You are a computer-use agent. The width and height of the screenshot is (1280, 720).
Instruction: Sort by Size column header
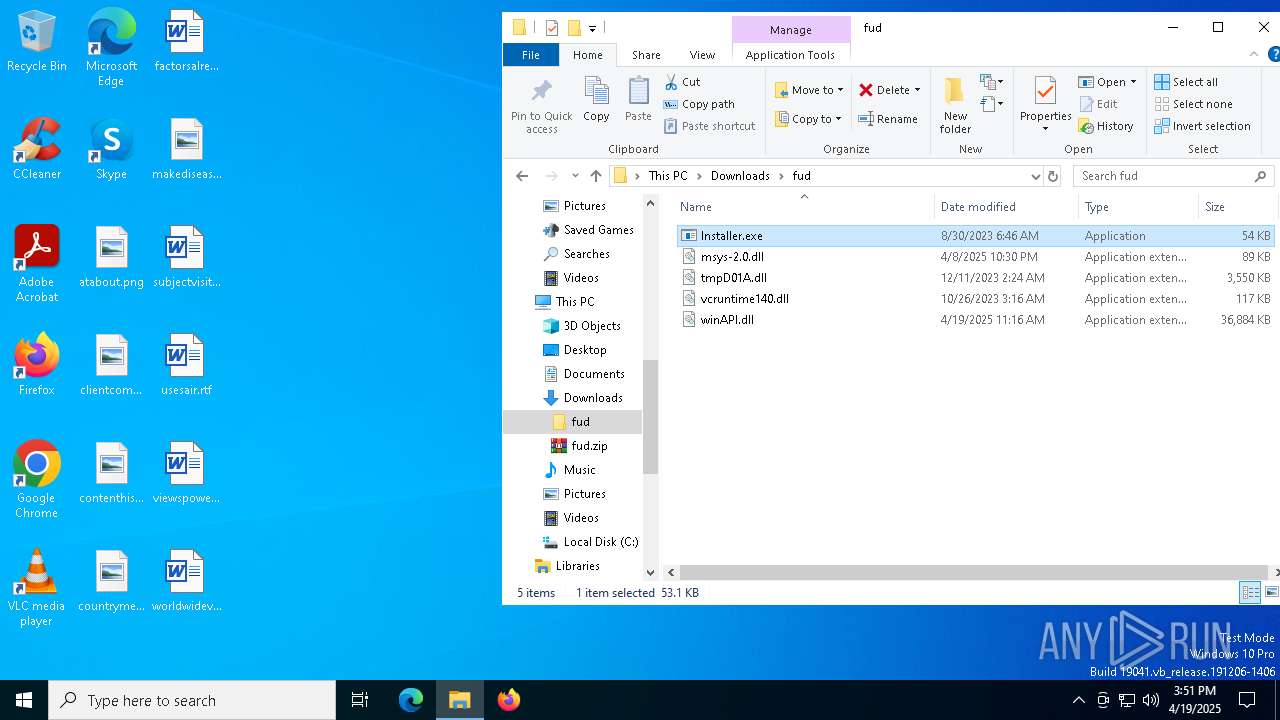pyautogui.click(x=1237, y=207)
